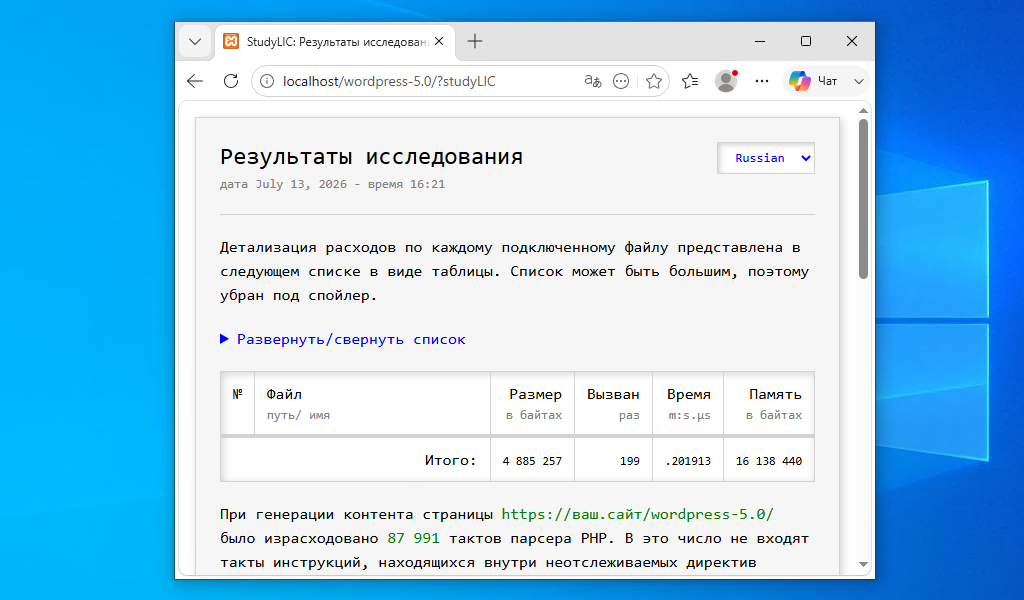Open the Copilot Чат button

[814, 81]
